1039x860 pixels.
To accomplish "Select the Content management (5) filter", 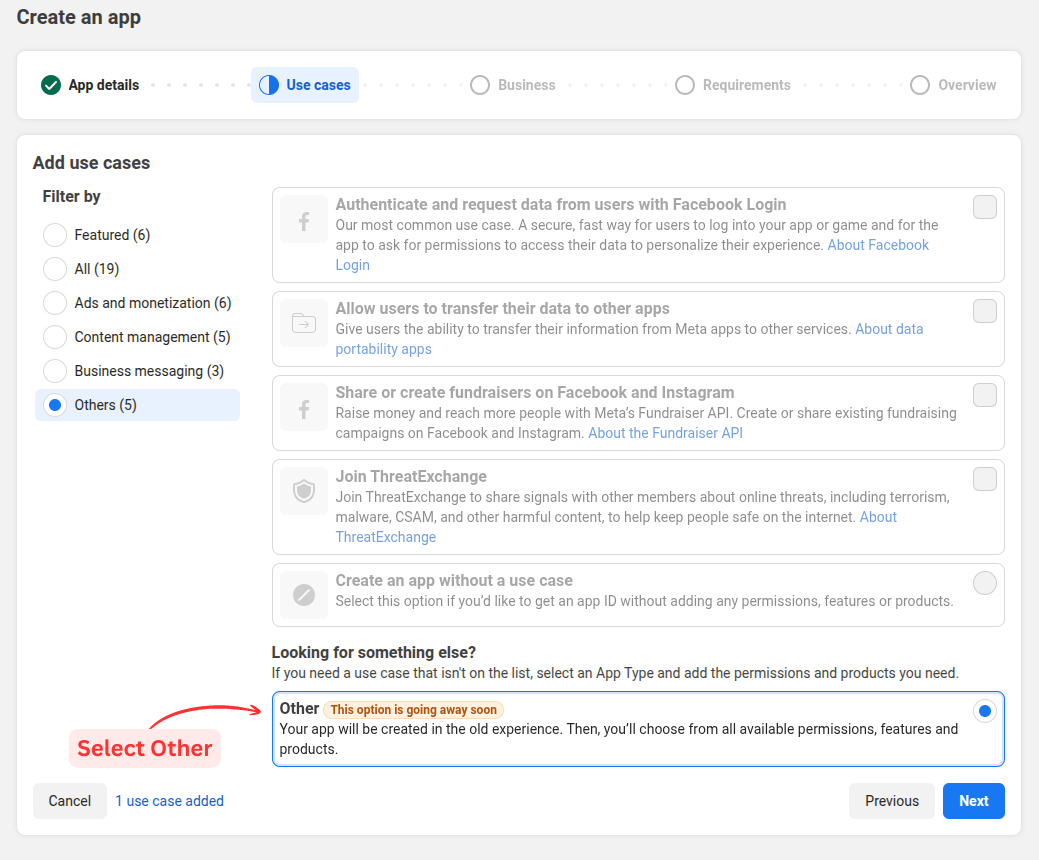I will click(55, 337).
